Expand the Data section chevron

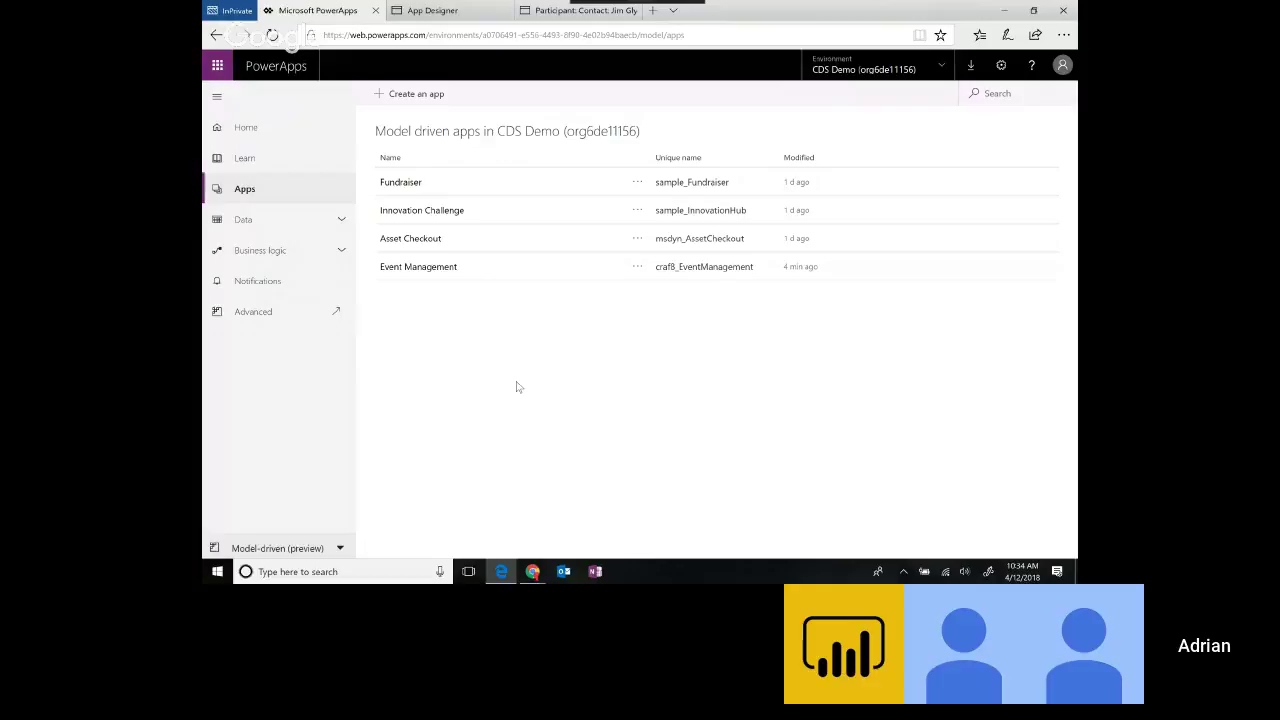pyautogui.click(x=341, y=219)
